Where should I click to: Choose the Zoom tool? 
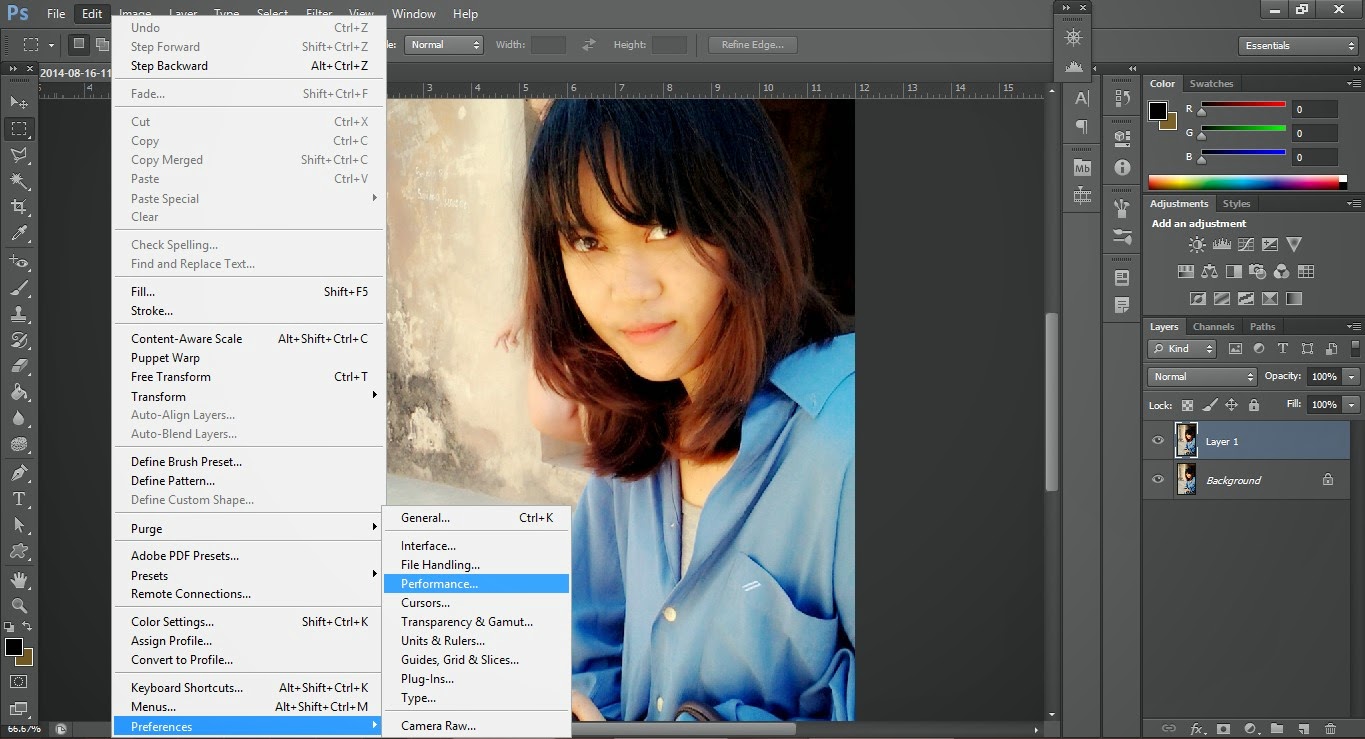(x=19, y=605)
